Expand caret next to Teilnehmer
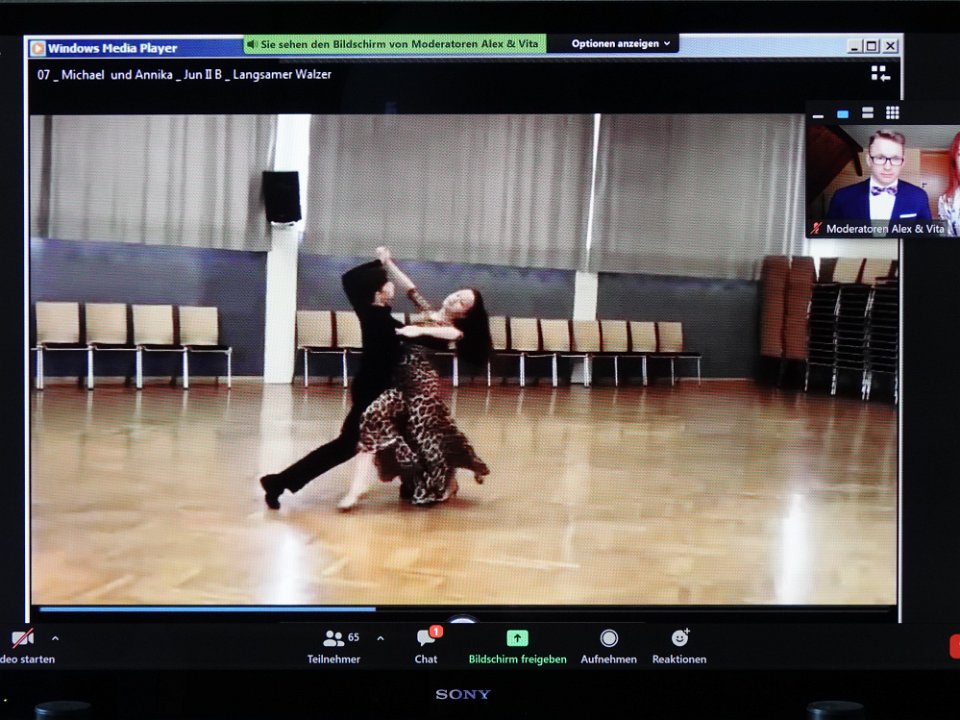Image resolution: width=960 pixels, height=720 pixels. 380,639
